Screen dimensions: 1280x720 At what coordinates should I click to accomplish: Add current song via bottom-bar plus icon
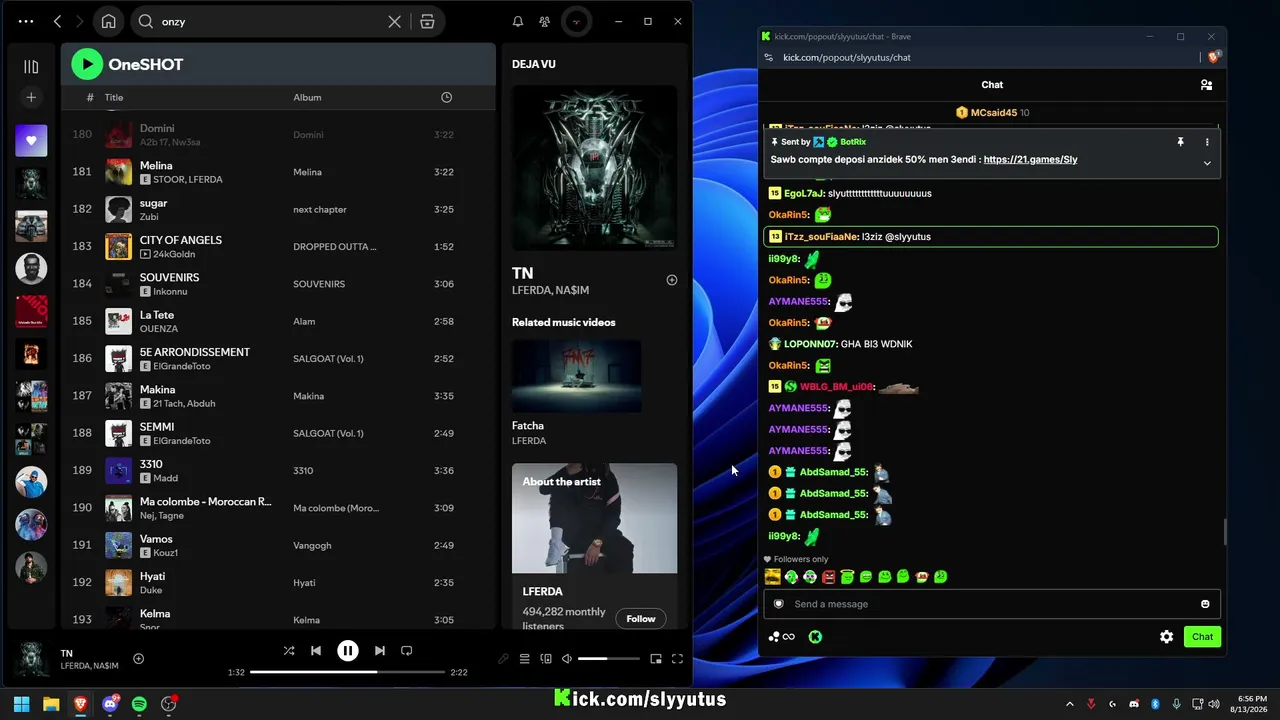pos(139,659)
